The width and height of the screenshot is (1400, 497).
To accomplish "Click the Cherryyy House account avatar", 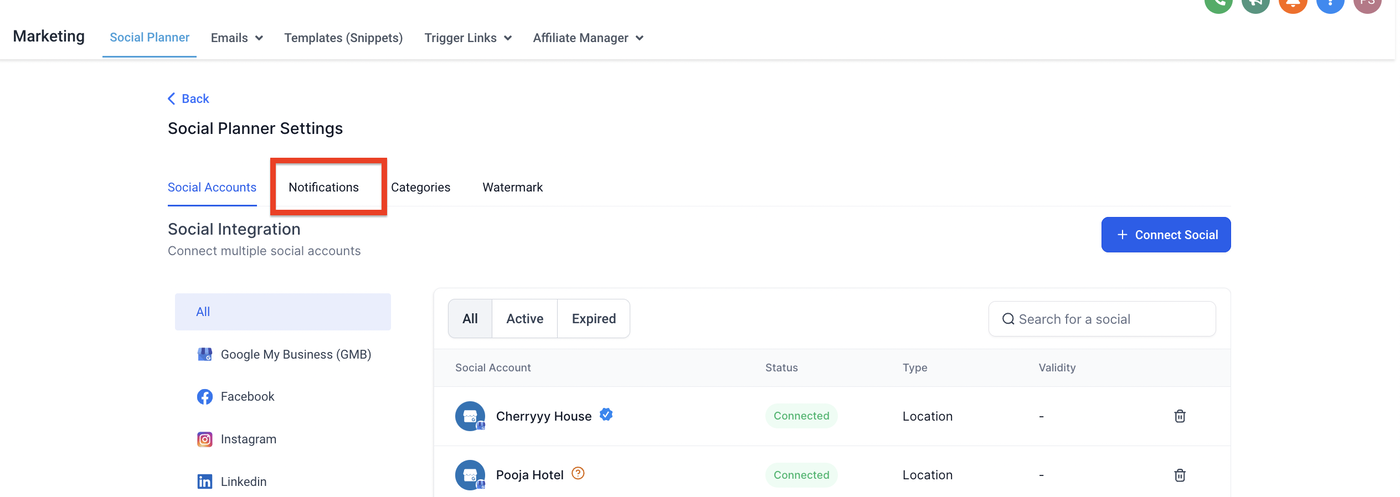I will (x=470, y=416).
